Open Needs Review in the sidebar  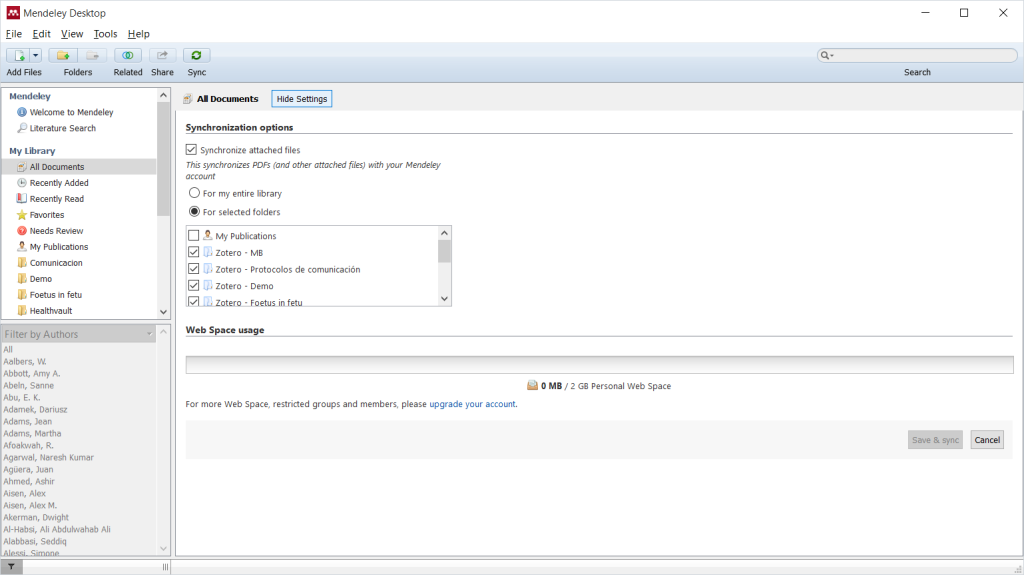(56, 231)
